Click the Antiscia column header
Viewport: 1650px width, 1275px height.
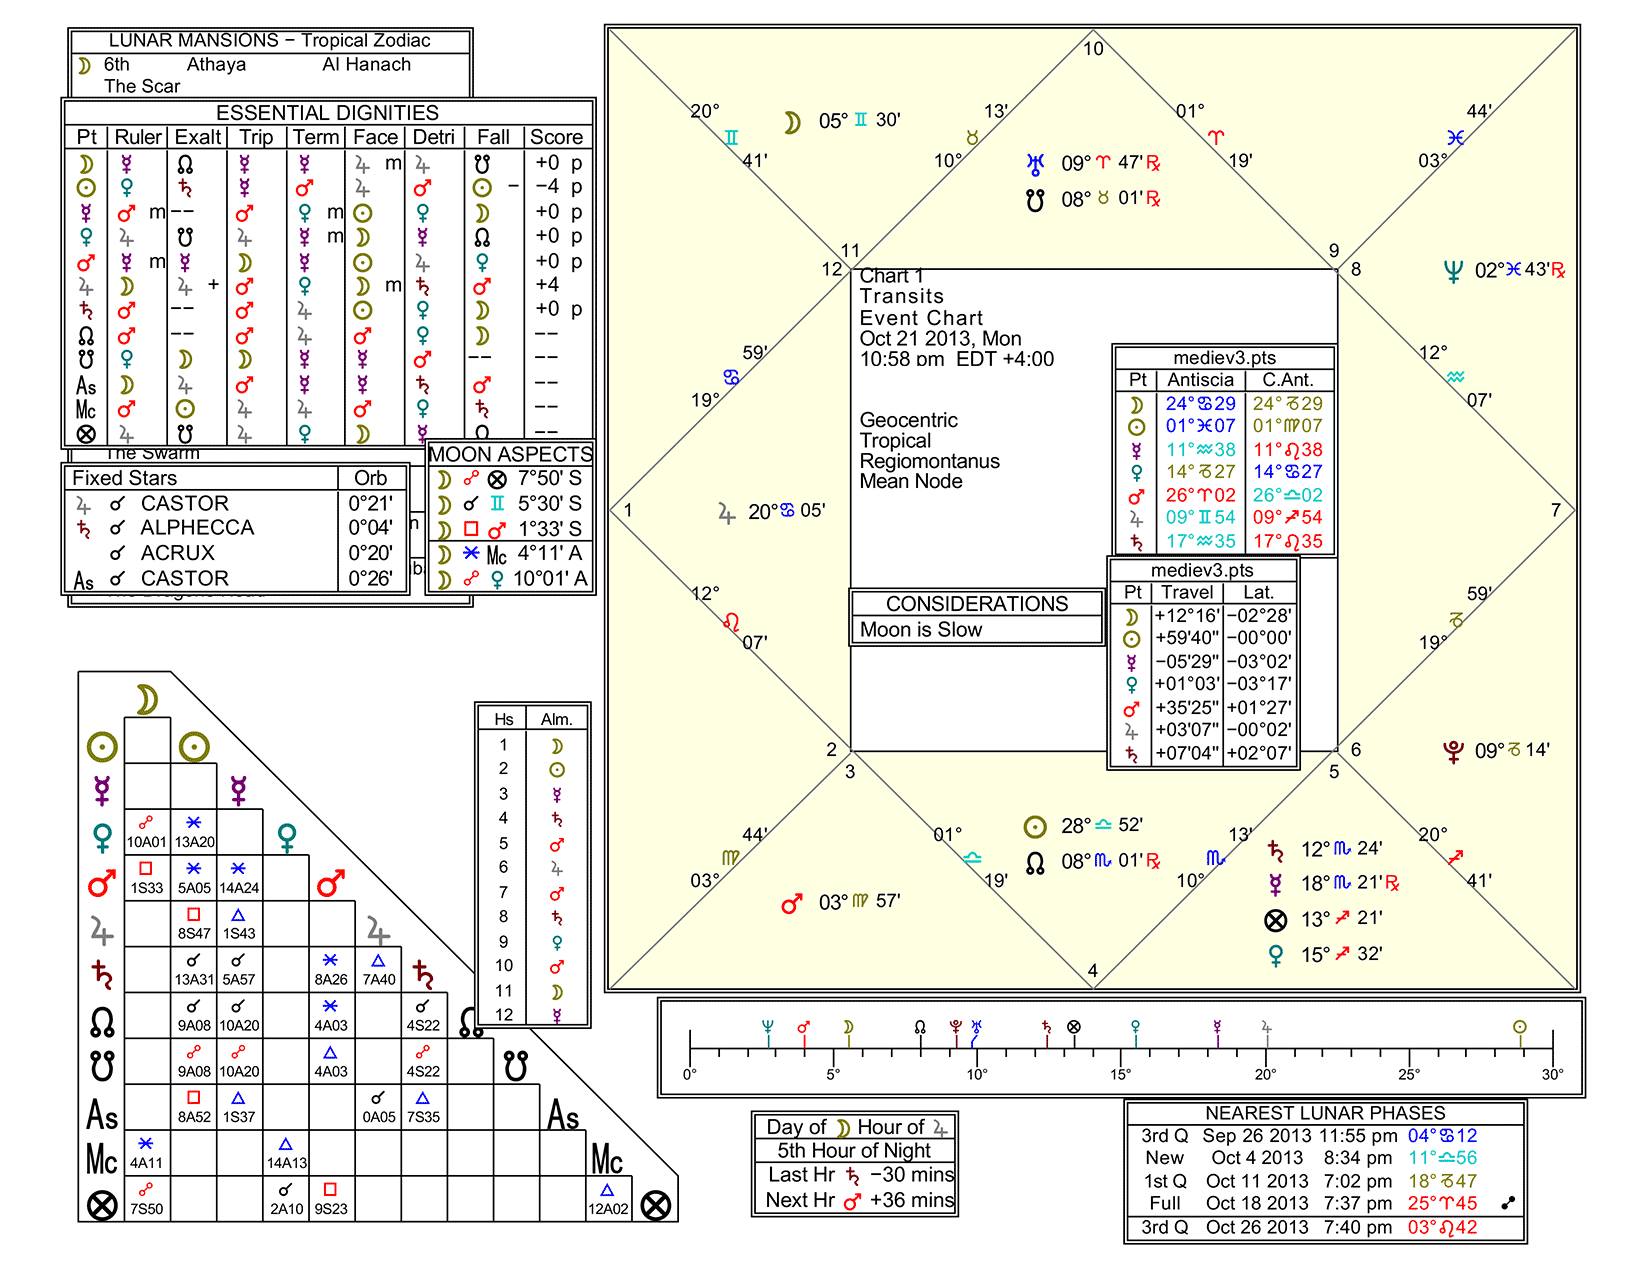[x=1200, y=380]
